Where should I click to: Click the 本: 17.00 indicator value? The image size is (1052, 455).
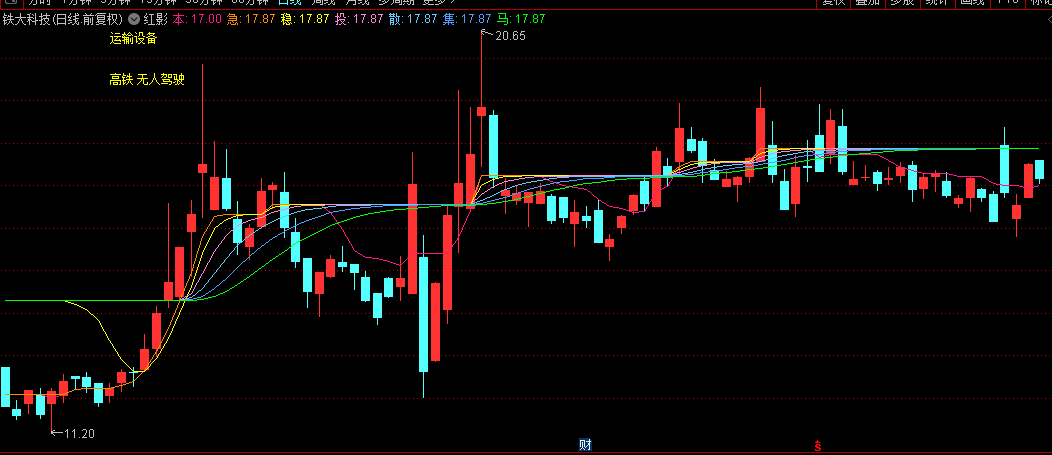coord(197,19)
